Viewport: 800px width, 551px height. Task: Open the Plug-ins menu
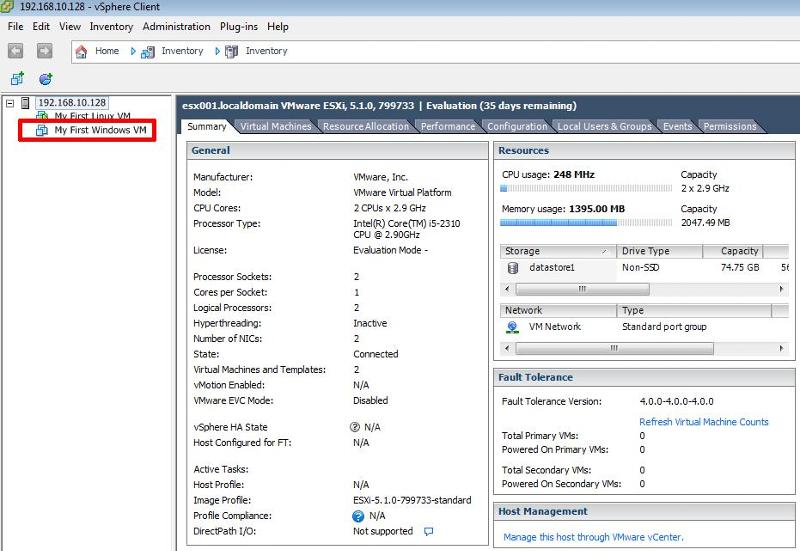(x=239, y=27)
